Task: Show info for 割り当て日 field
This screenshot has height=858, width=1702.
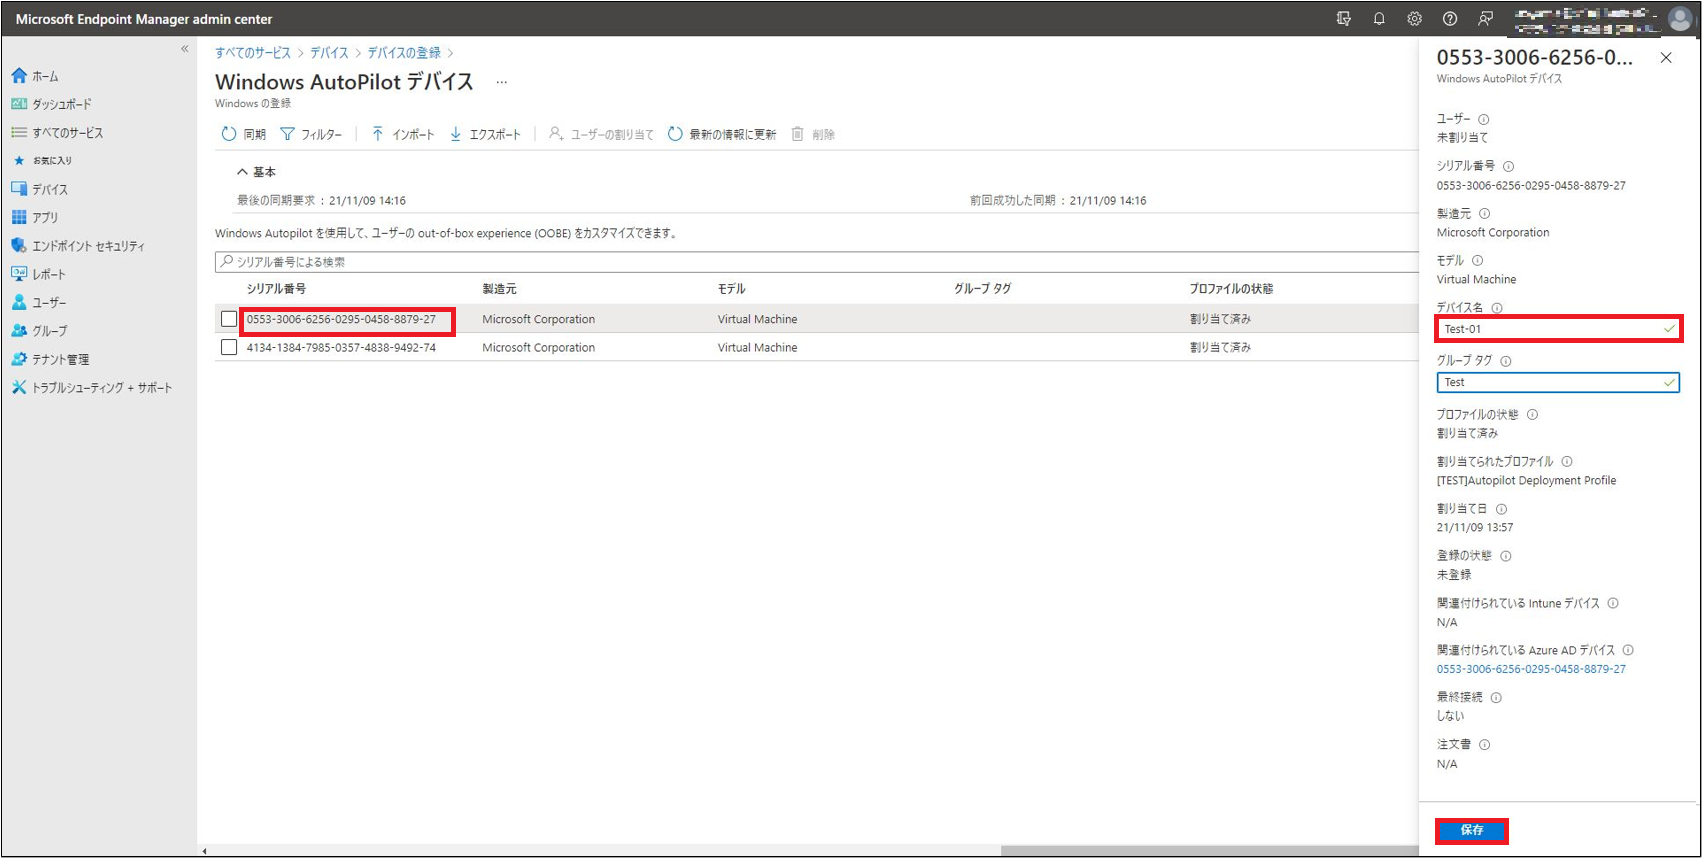Action: click(1501, 509)
